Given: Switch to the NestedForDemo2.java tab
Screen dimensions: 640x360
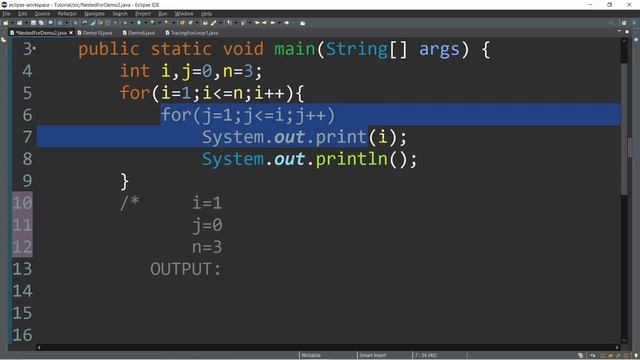Looking at the screenshot, I should coord(41,33).
